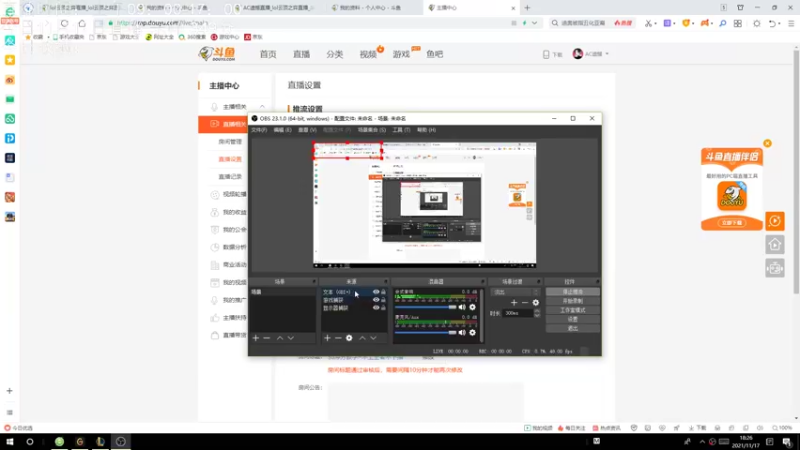Click 立即下载 on the Douyu companion ad
Image resolution: width=800 pixels, height=450 pixels.
(x=732, y=223)
